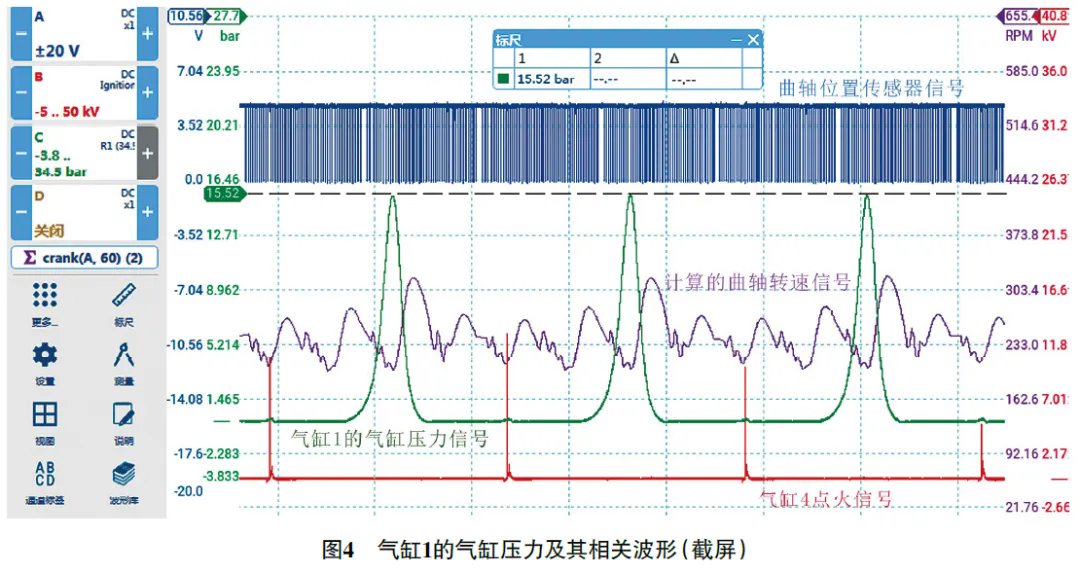
Task: Click the 曲轴位置传感器信号 waveform label
Action: 871,88
